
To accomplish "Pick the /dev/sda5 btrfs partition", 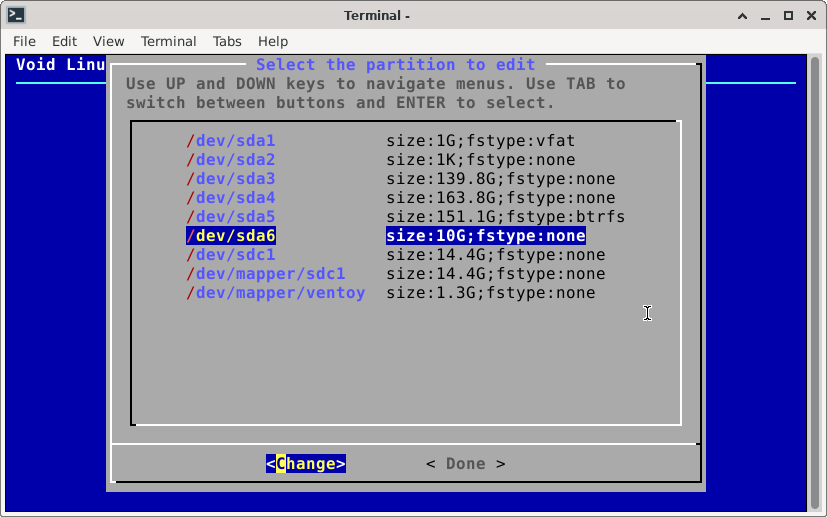I will pos(231,217).
